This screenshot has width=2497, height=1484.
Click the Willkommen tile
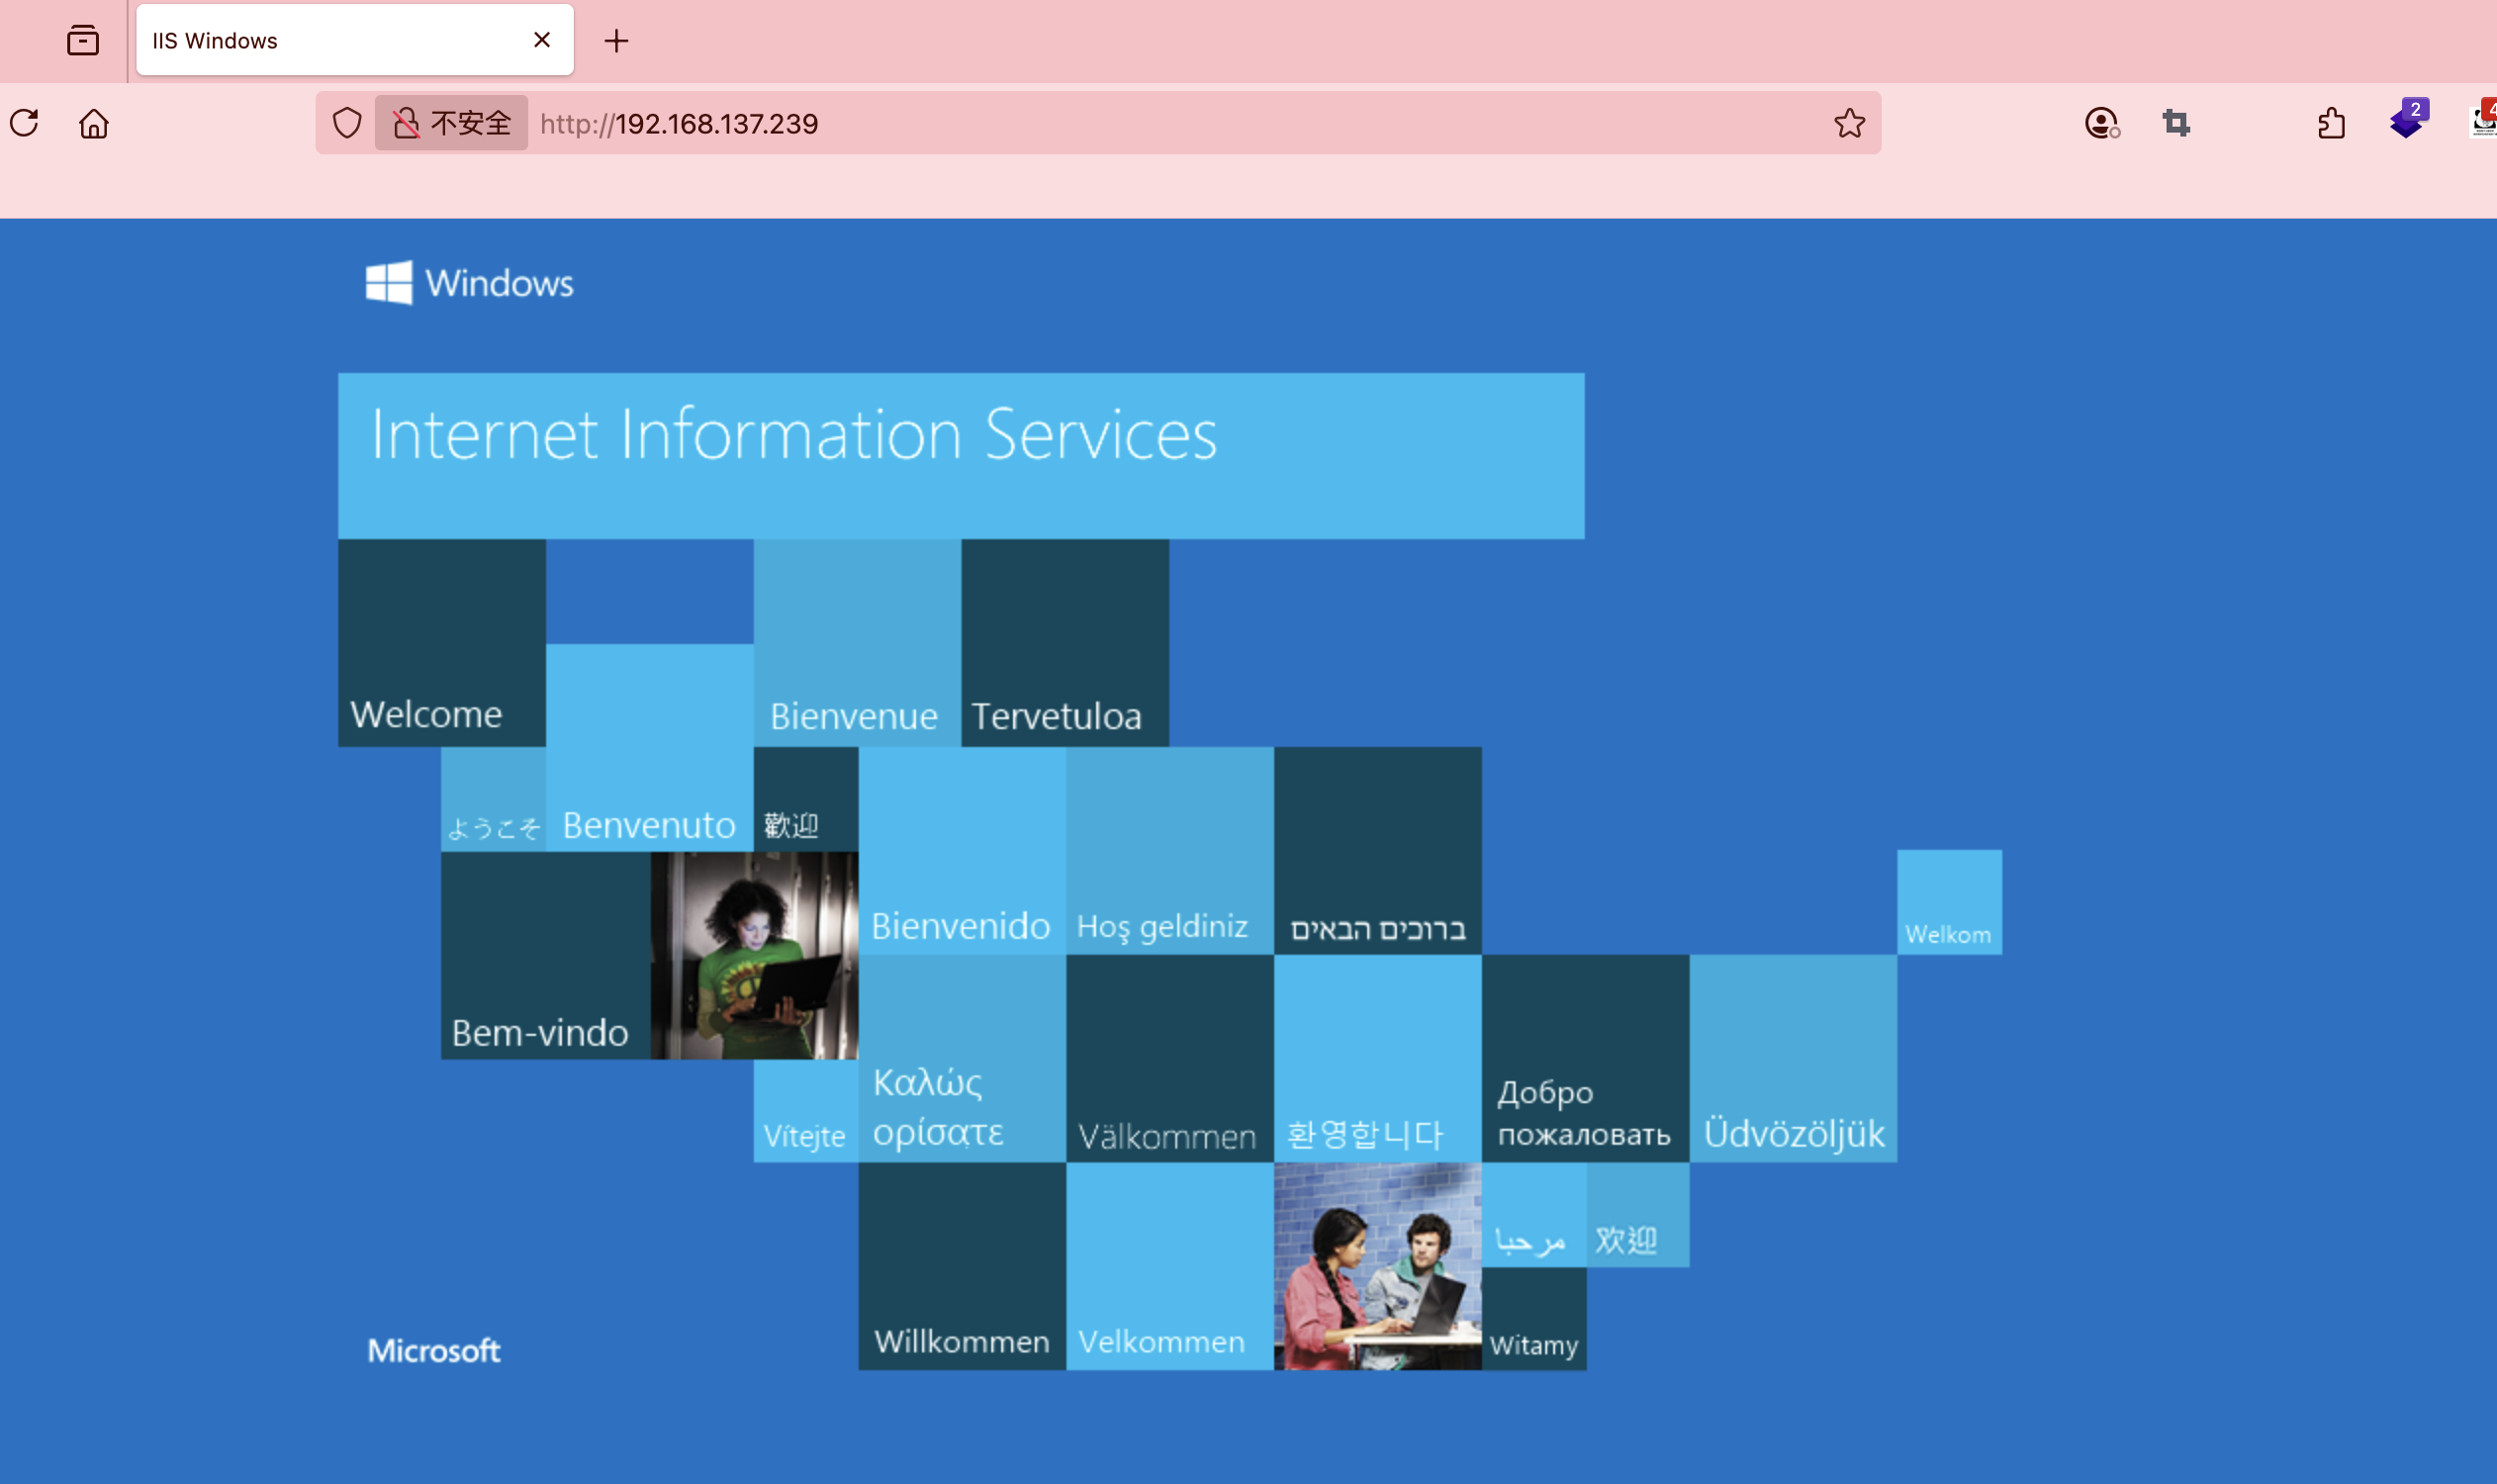tap(962, 1266)
